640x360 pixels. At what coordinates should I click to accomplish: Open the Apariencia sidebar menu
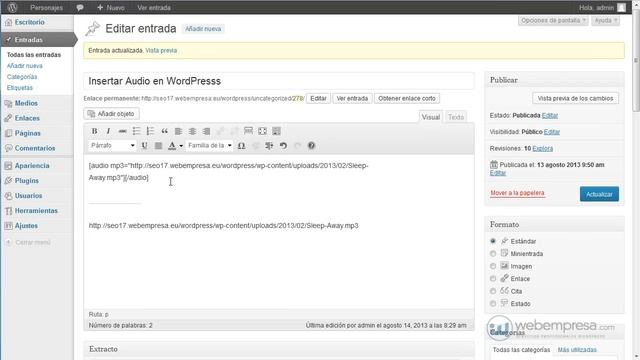(32, 166)
